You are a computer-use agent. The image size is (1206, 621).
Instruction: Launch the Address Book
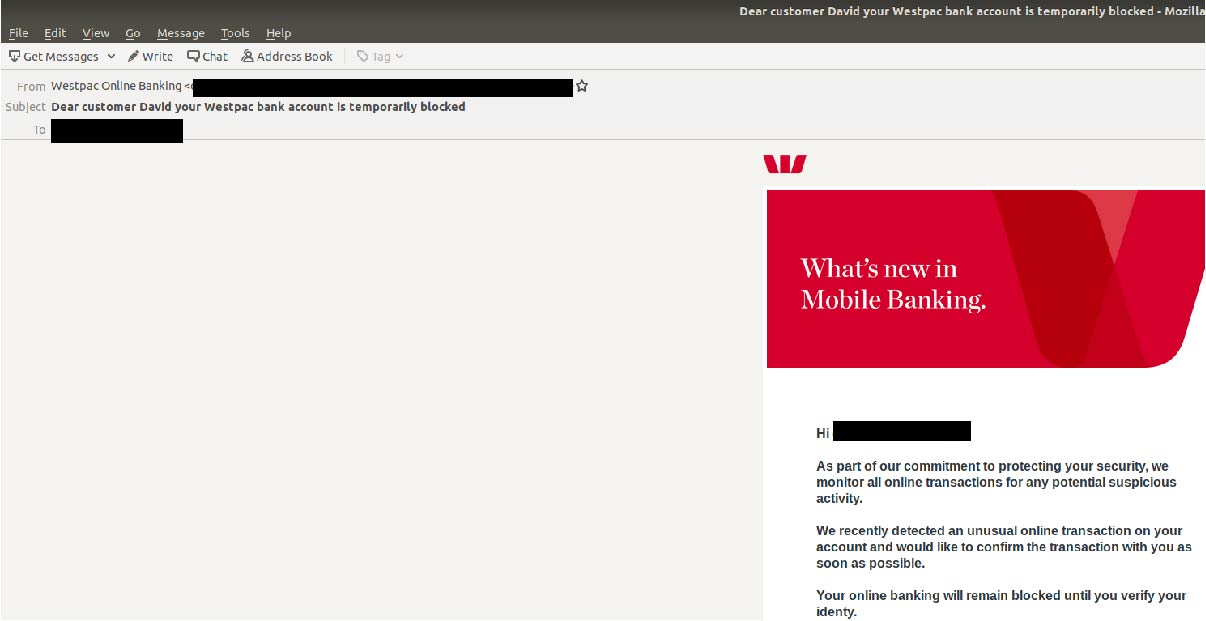[x=287, y=57]
